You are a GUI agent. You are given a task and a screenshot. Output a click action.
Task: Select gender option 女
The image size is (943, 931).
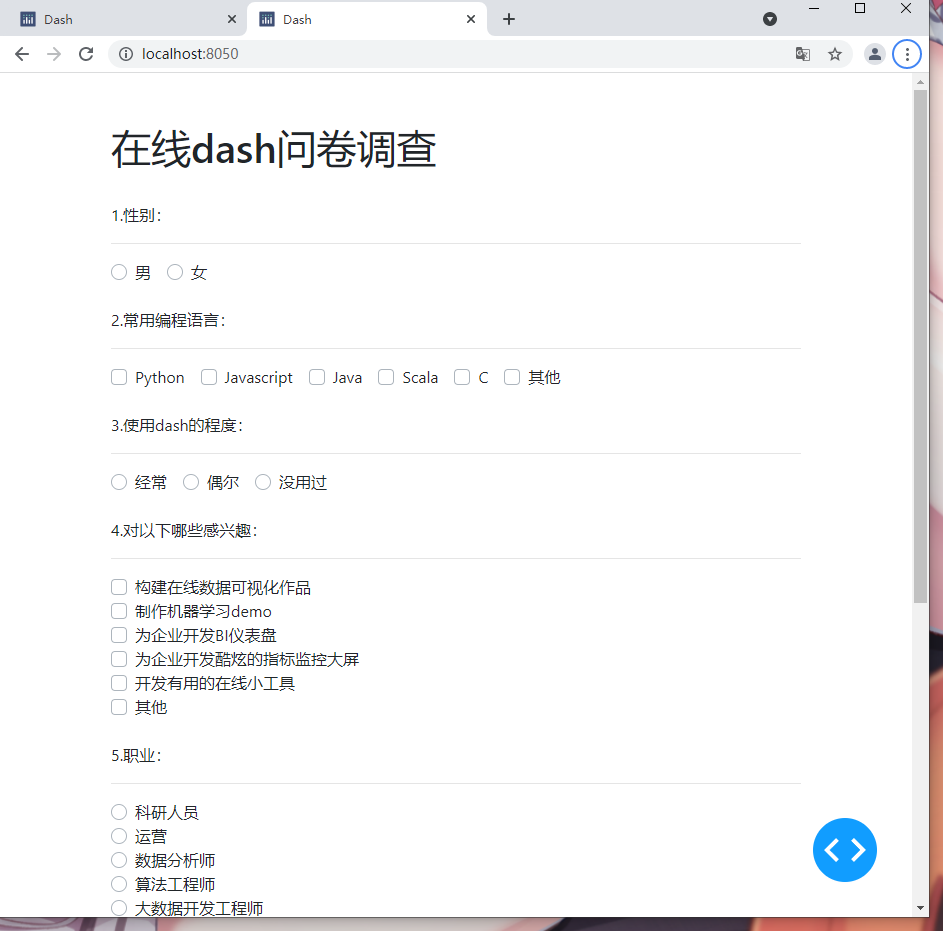coord(175,272)
